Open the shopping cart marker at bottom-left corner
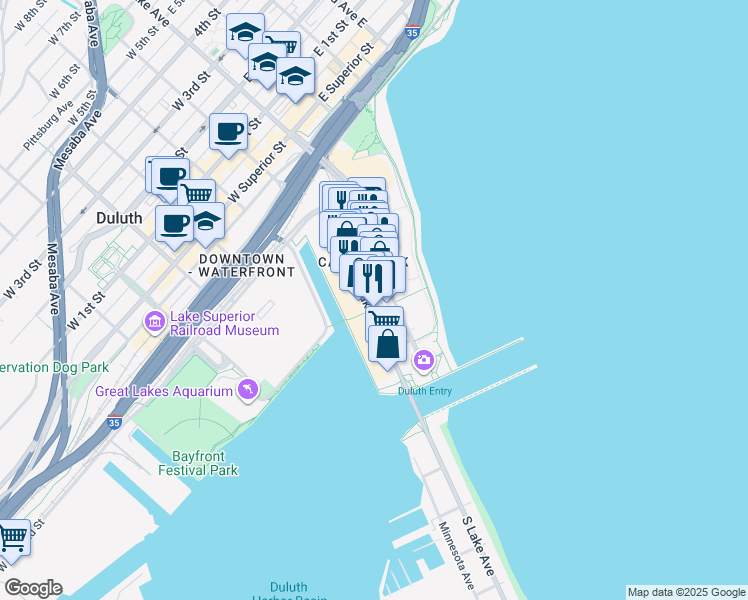This screenshot has height=600, width=748. click(14, 541)
